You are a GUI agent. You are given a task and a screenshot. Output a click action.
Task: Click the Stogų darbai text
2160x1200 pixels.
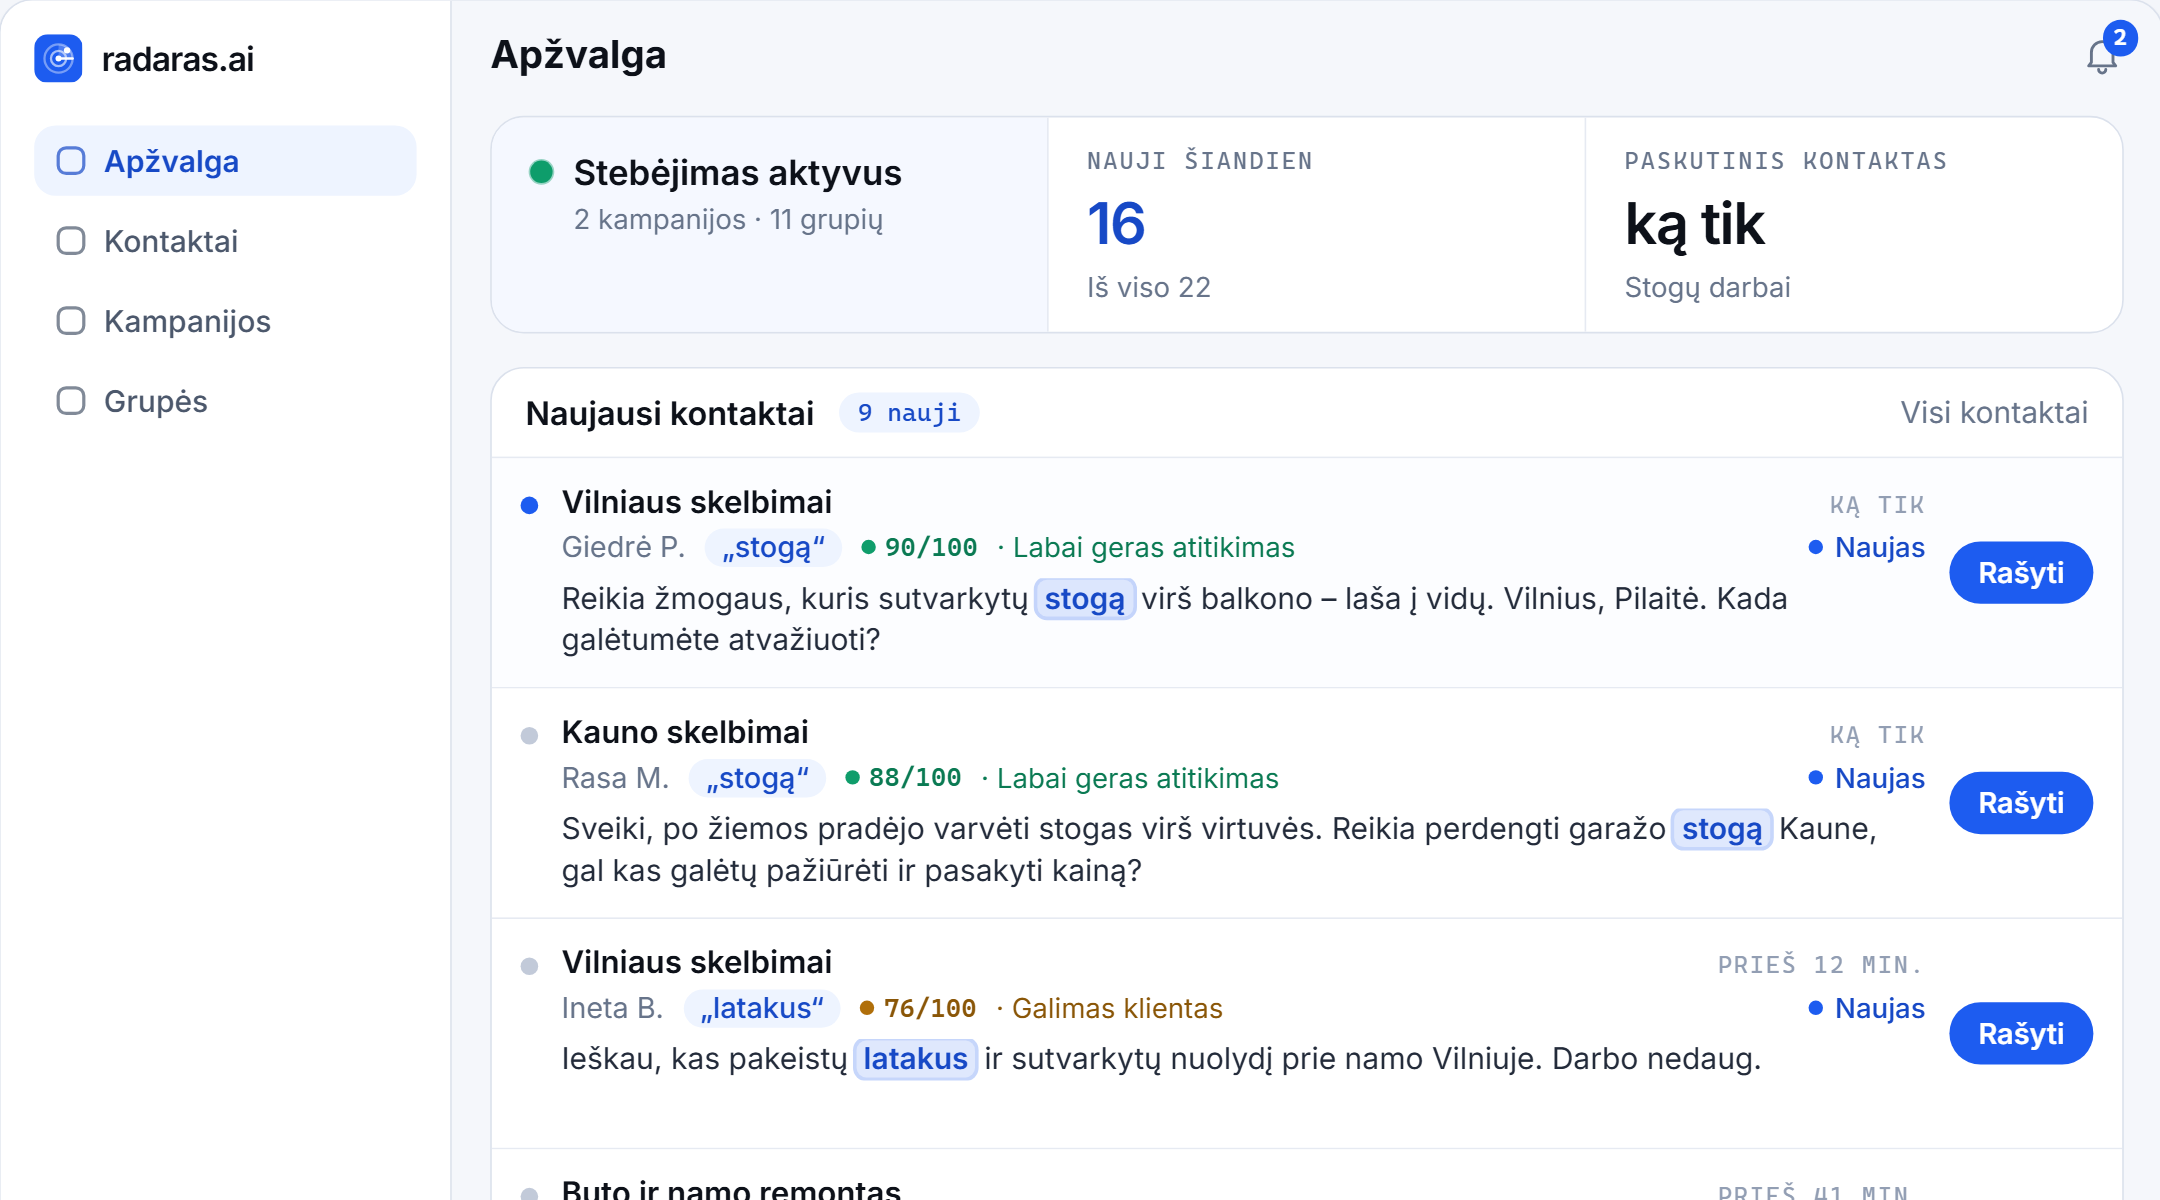click(x=1707, y=287)
